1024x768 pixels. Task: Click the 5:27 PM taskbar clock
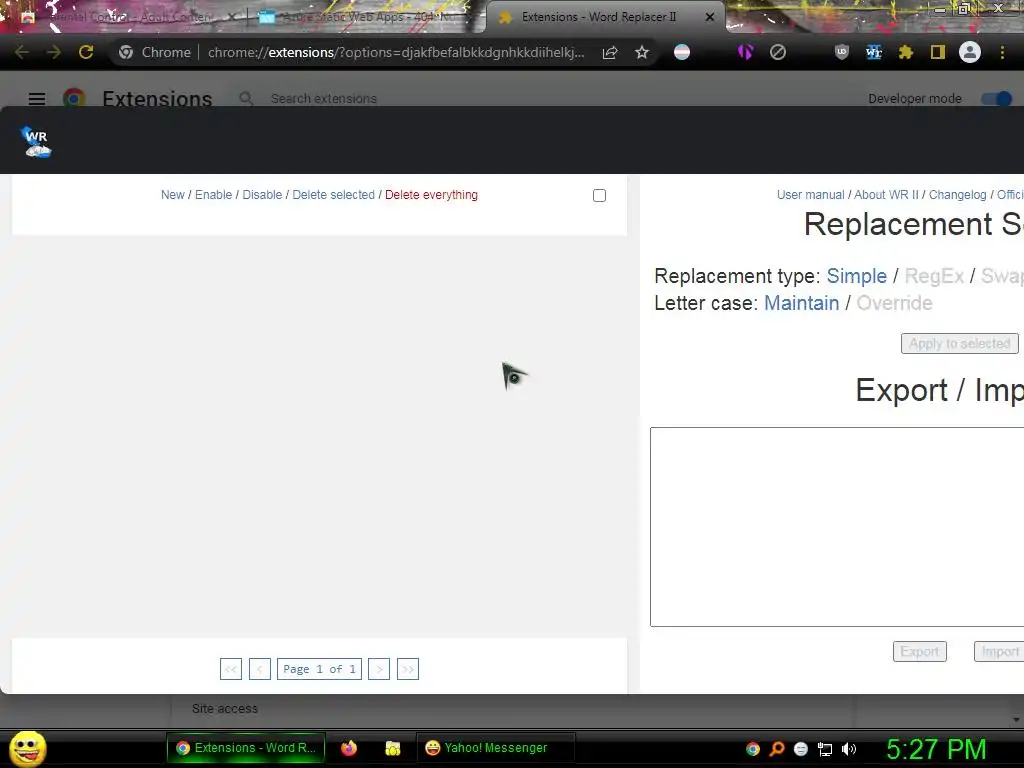pyautogui.click(x=936, y=749)
